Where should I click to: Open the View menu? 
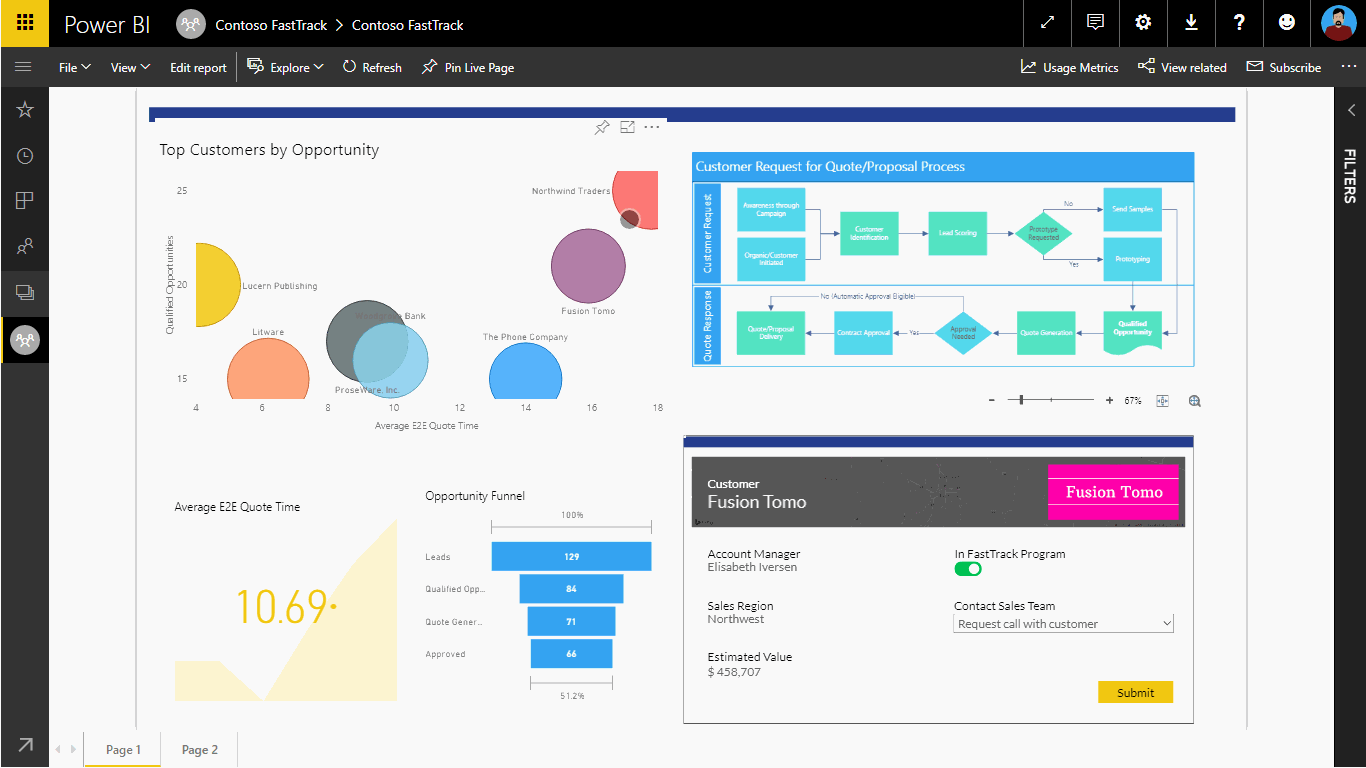129,67
